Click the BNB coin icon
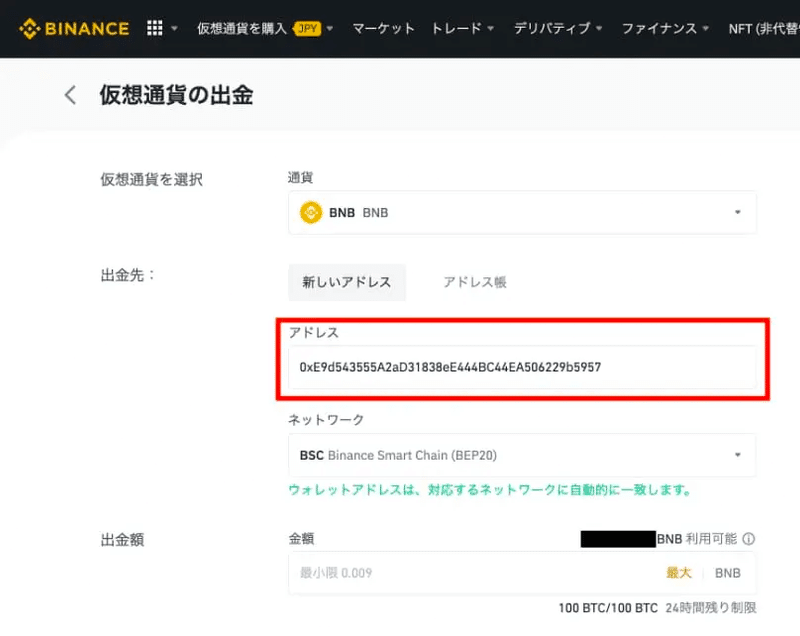The image size is (800, 636). coord(311,213)
